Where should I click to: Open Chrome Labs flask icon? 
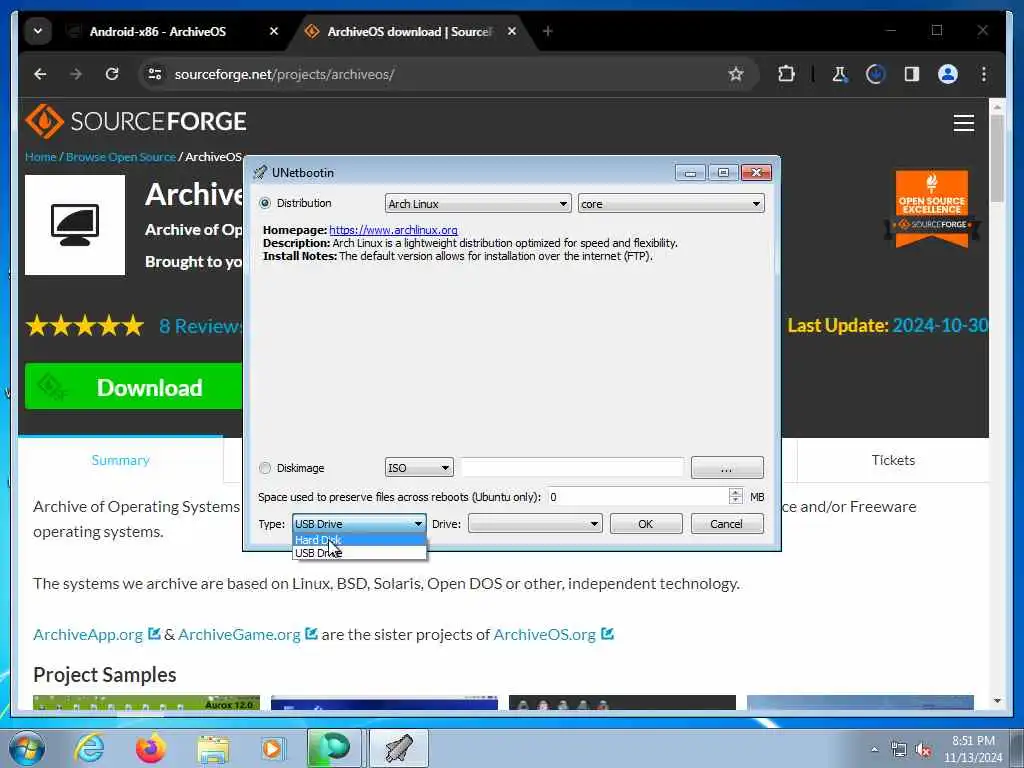click(x=840, y=74)
